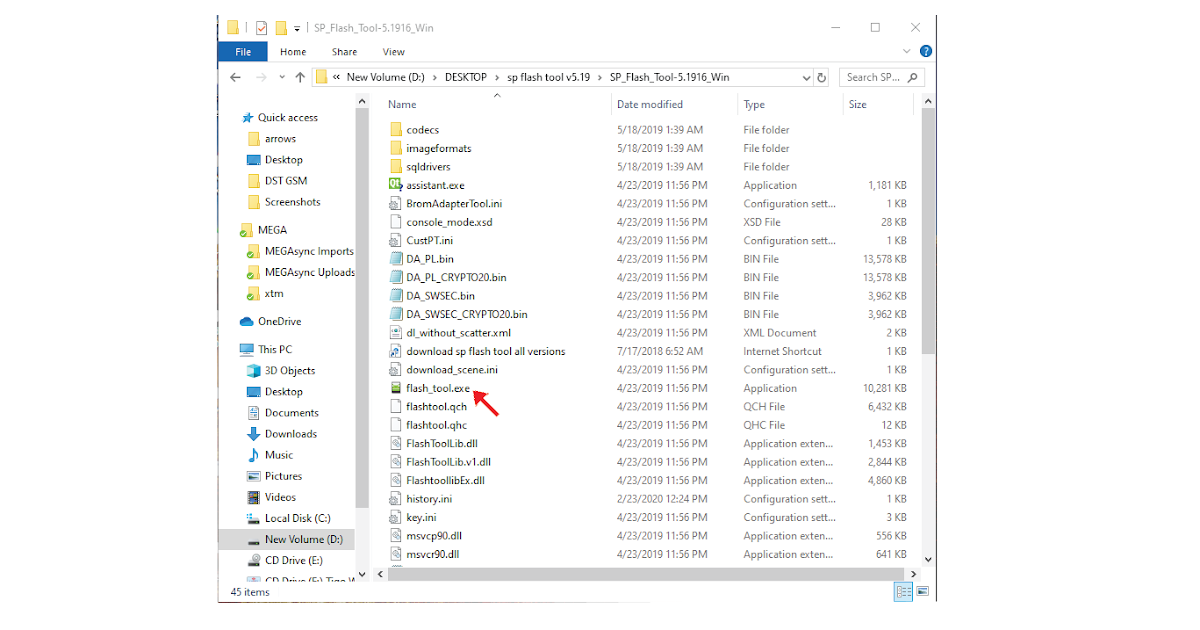The width and height of the screenshot is (1200, 630).
Task: Click the msvcp90.dll file icon
Action: pos(395,536)
